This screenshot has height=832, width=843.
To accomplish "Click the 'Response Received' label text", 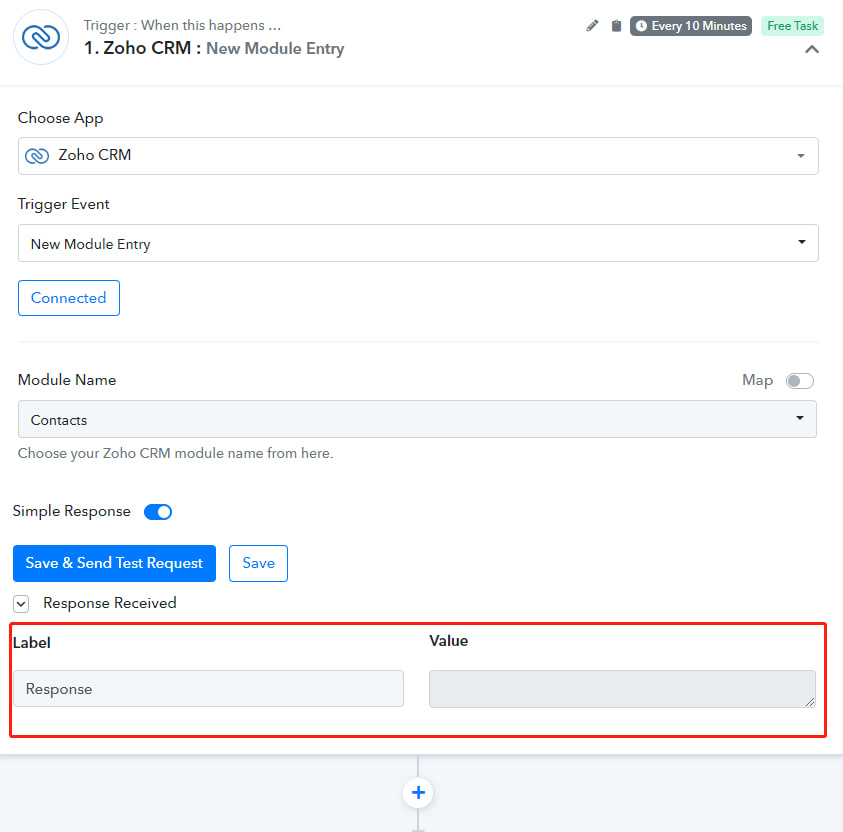I will tap(110, 604).
